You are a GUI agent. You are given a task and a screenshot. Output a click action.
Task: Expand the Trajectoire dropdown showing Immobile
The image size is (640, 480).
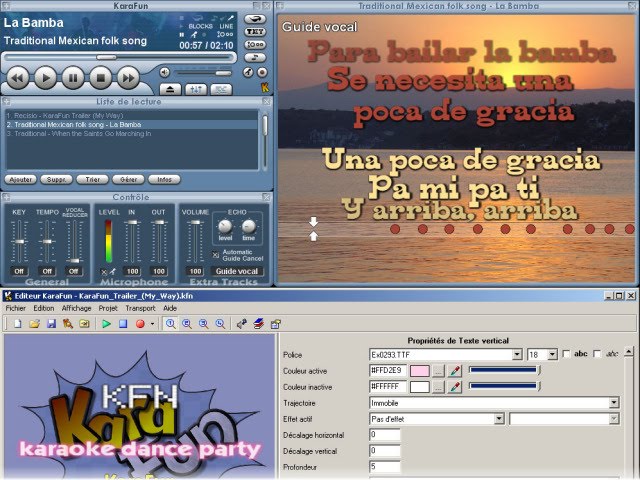pos(614,403)
